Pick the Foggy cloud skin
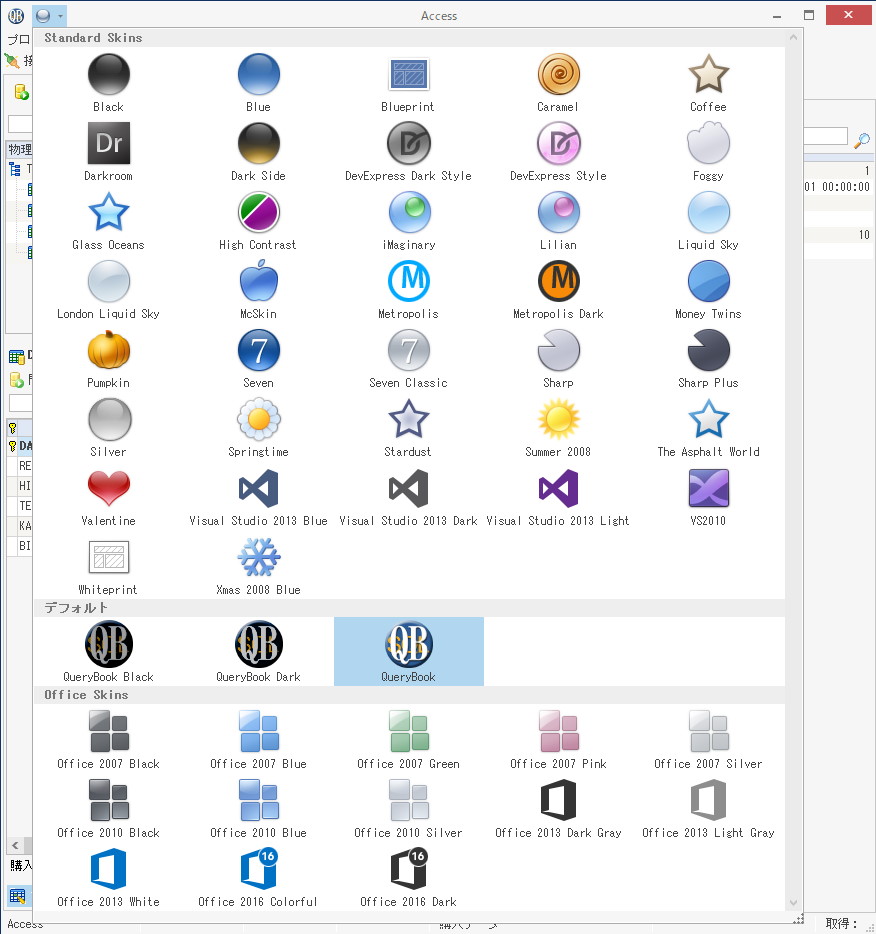The image size is (876, 934). coord(709,152)
